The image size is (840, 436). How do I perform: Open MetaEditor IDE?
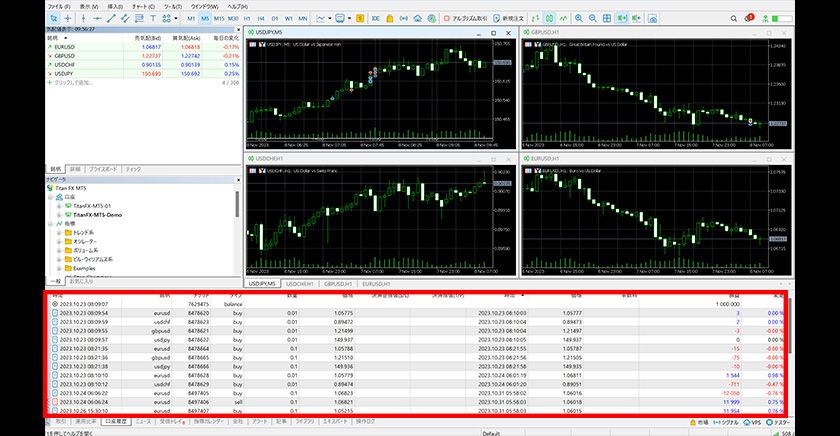tap(376, 18)
